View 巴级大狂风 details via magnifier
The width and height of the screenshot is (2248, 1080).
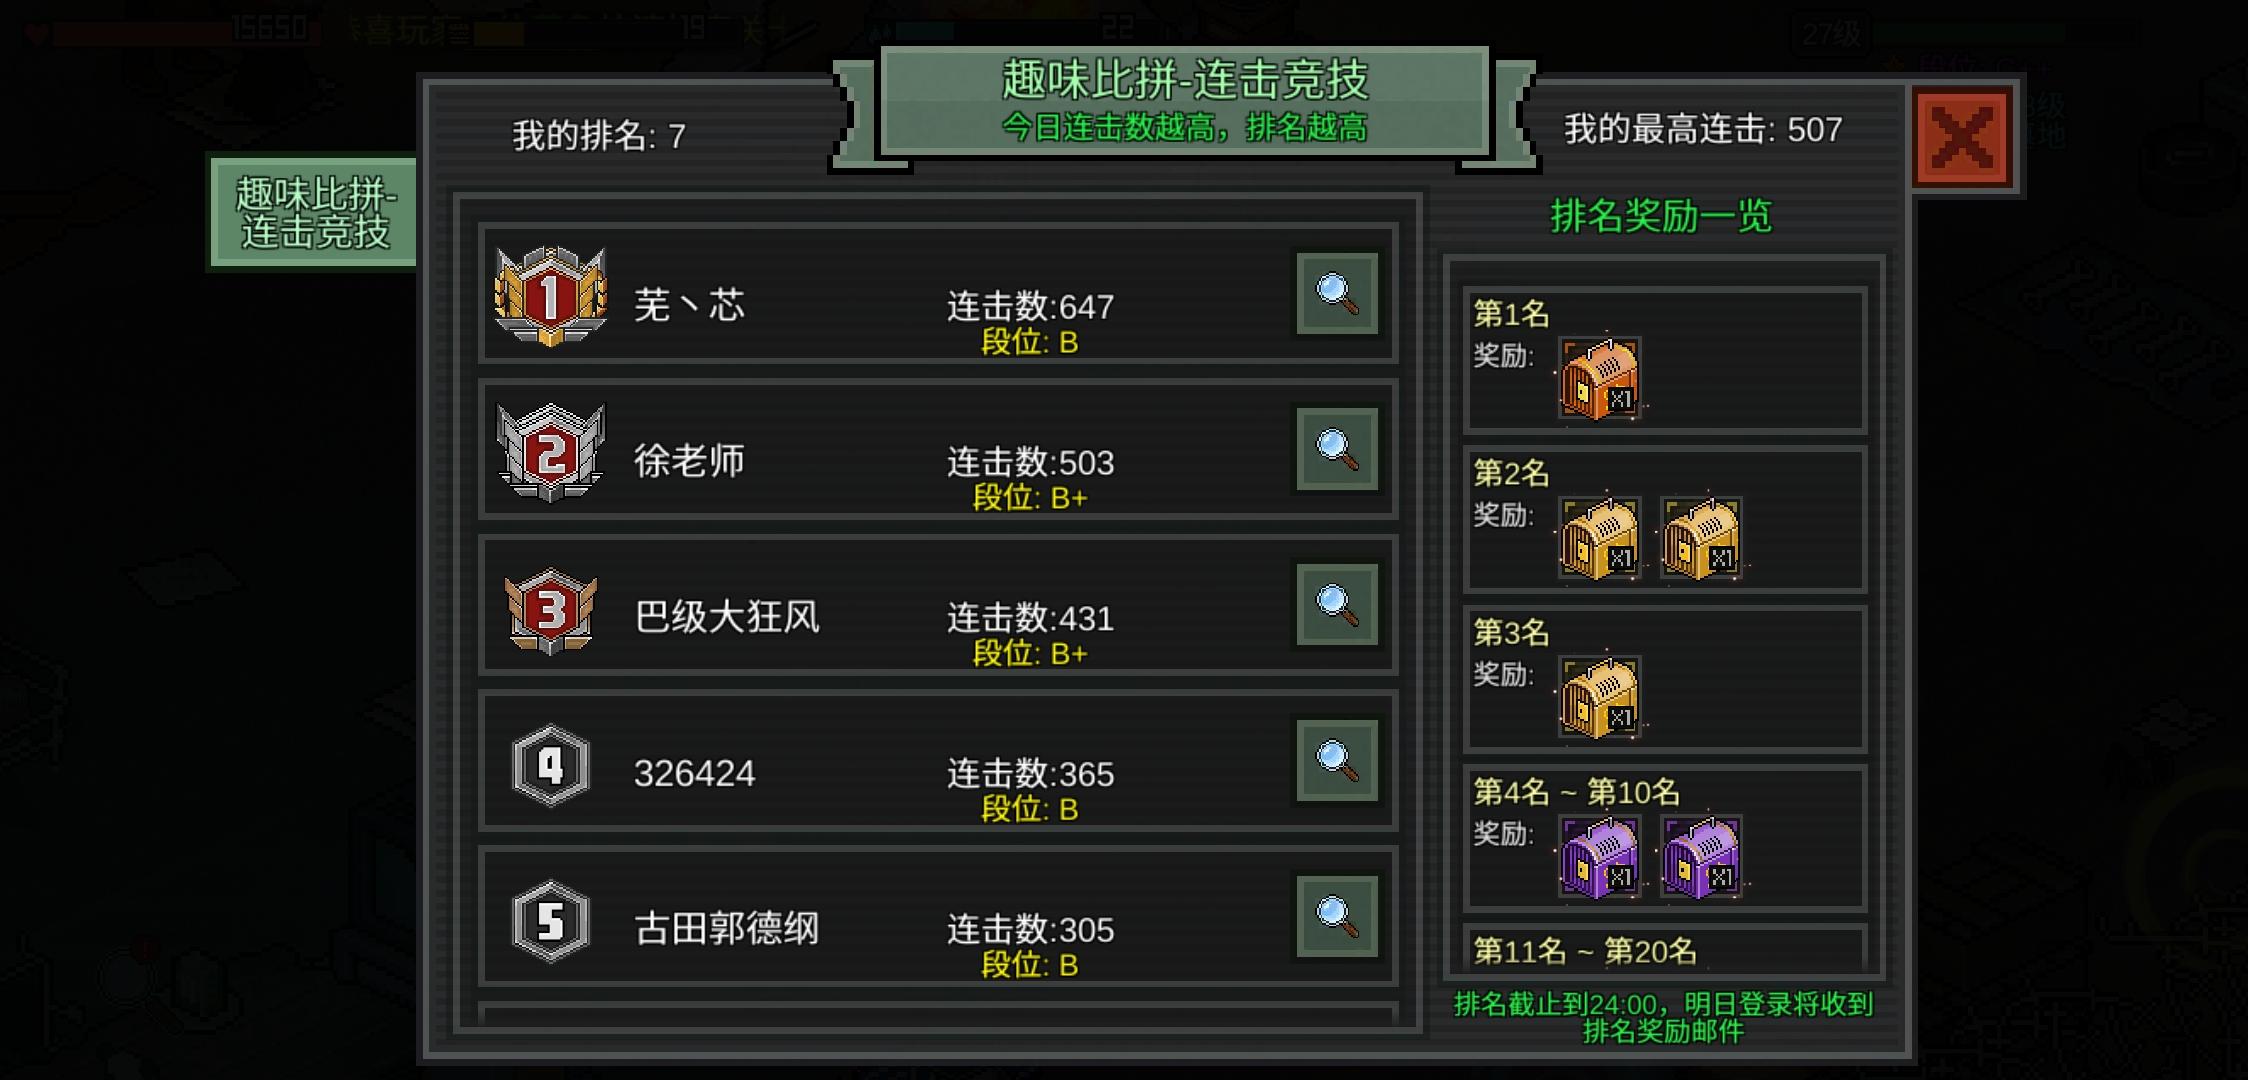click(x=1337, y=605)
